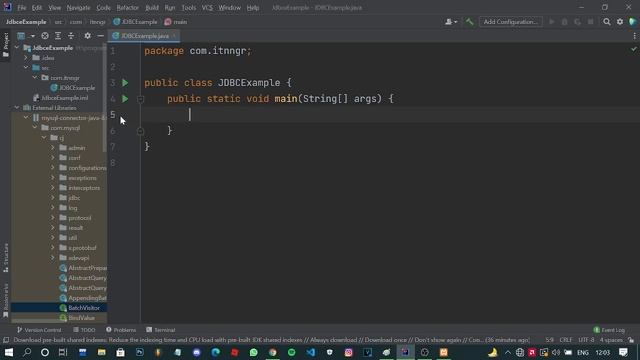Collapse the mysql-connector-java library
The height and width of the screenshot is (360, 640).
pos(26,118)
